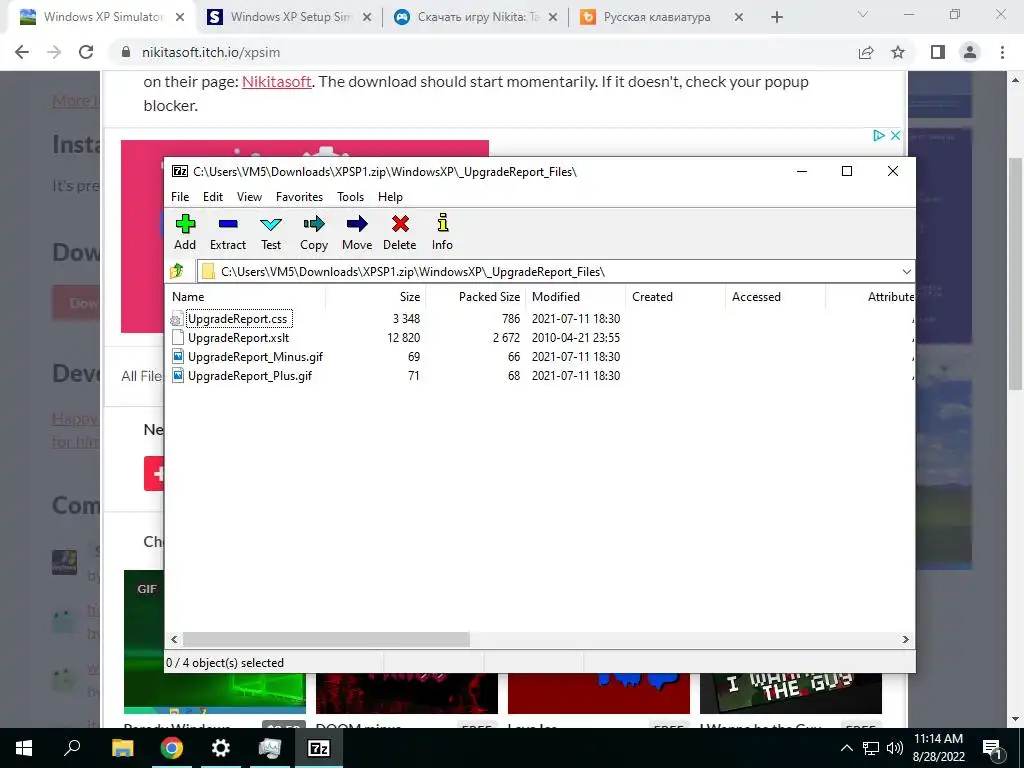This screenshot has height=768, width=1024.
Task: Open the Tools menu in 7-Zip
Action: pos(350,197)
